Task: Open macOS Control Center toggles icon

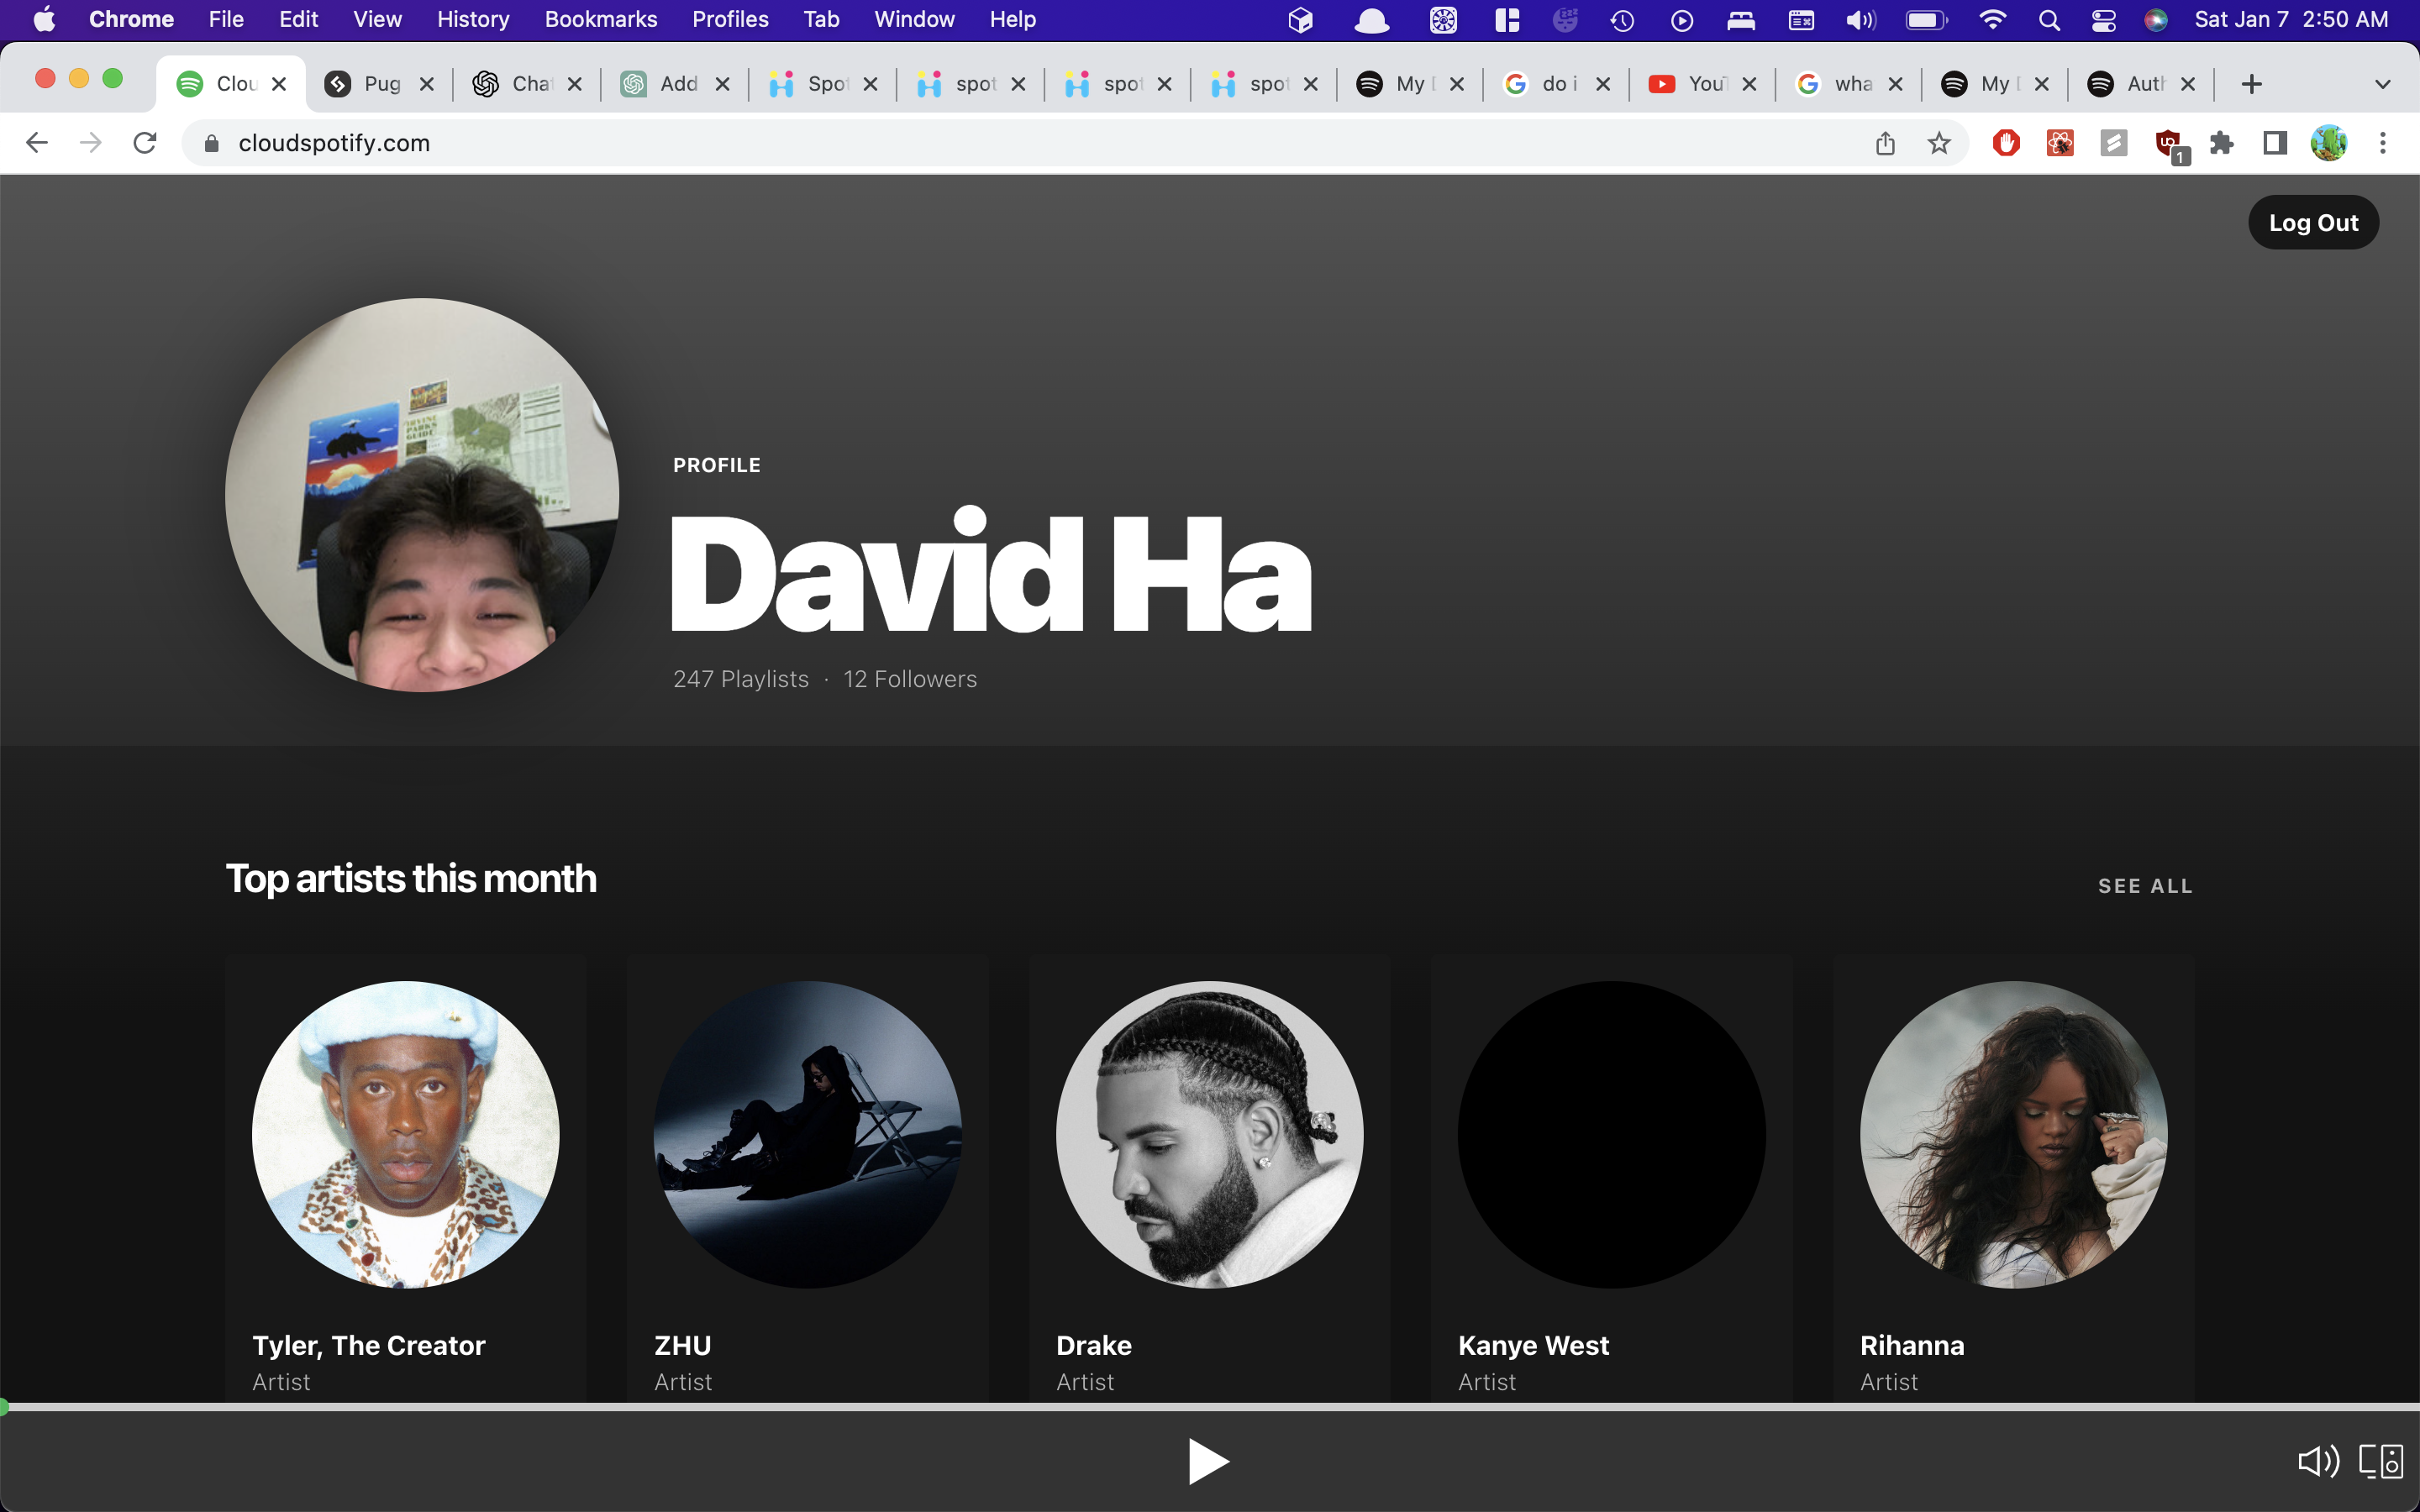Action: point(2103,20)
